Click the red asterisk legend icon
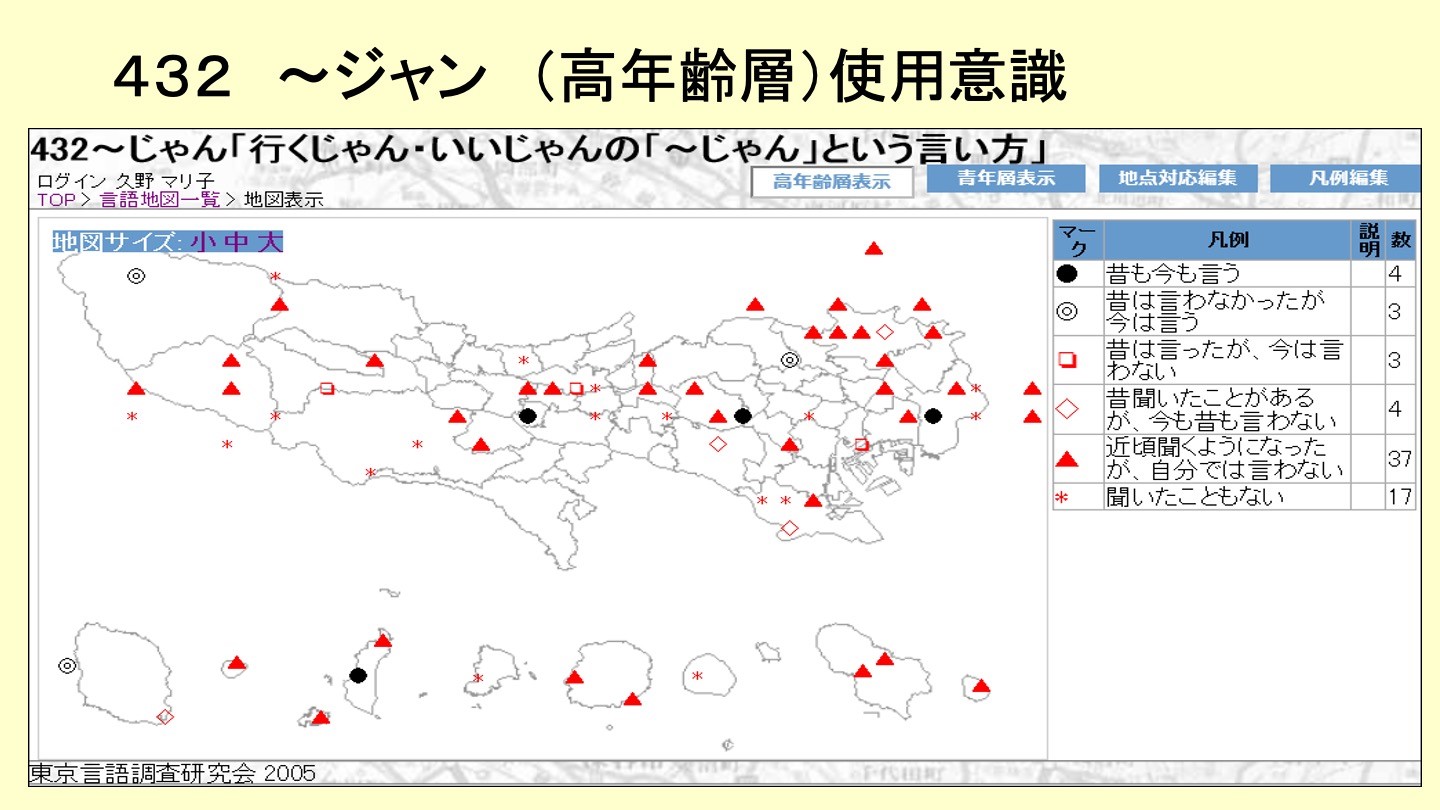The height and width of the screenshot is (810, 1440). (1062, 496)
